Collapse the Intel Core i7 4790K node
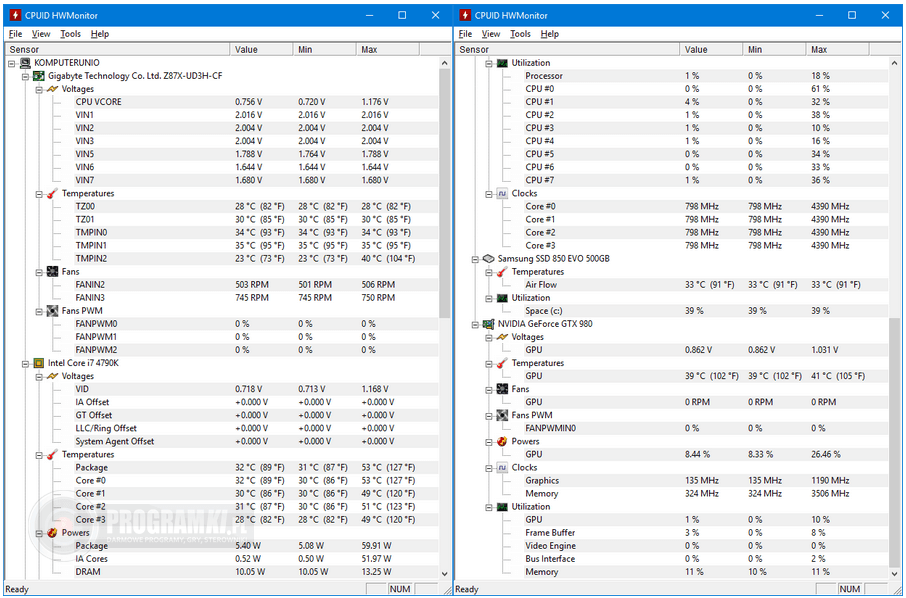Screen dimensions: 906x598 pos(25,363)
